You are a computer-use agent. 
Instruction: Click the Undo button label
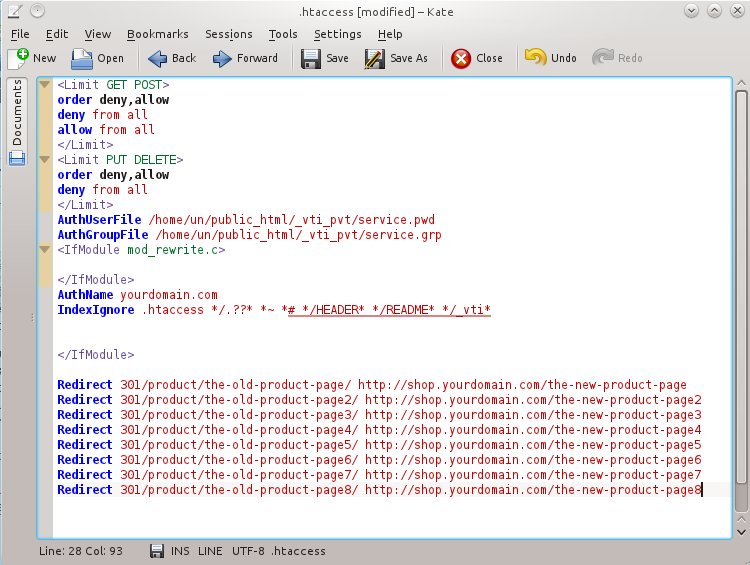563,58
